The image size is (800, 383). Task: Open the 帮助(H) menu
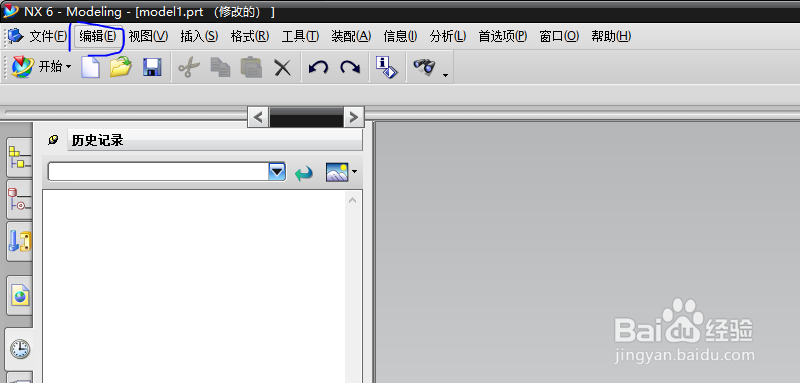pos(611,36)
